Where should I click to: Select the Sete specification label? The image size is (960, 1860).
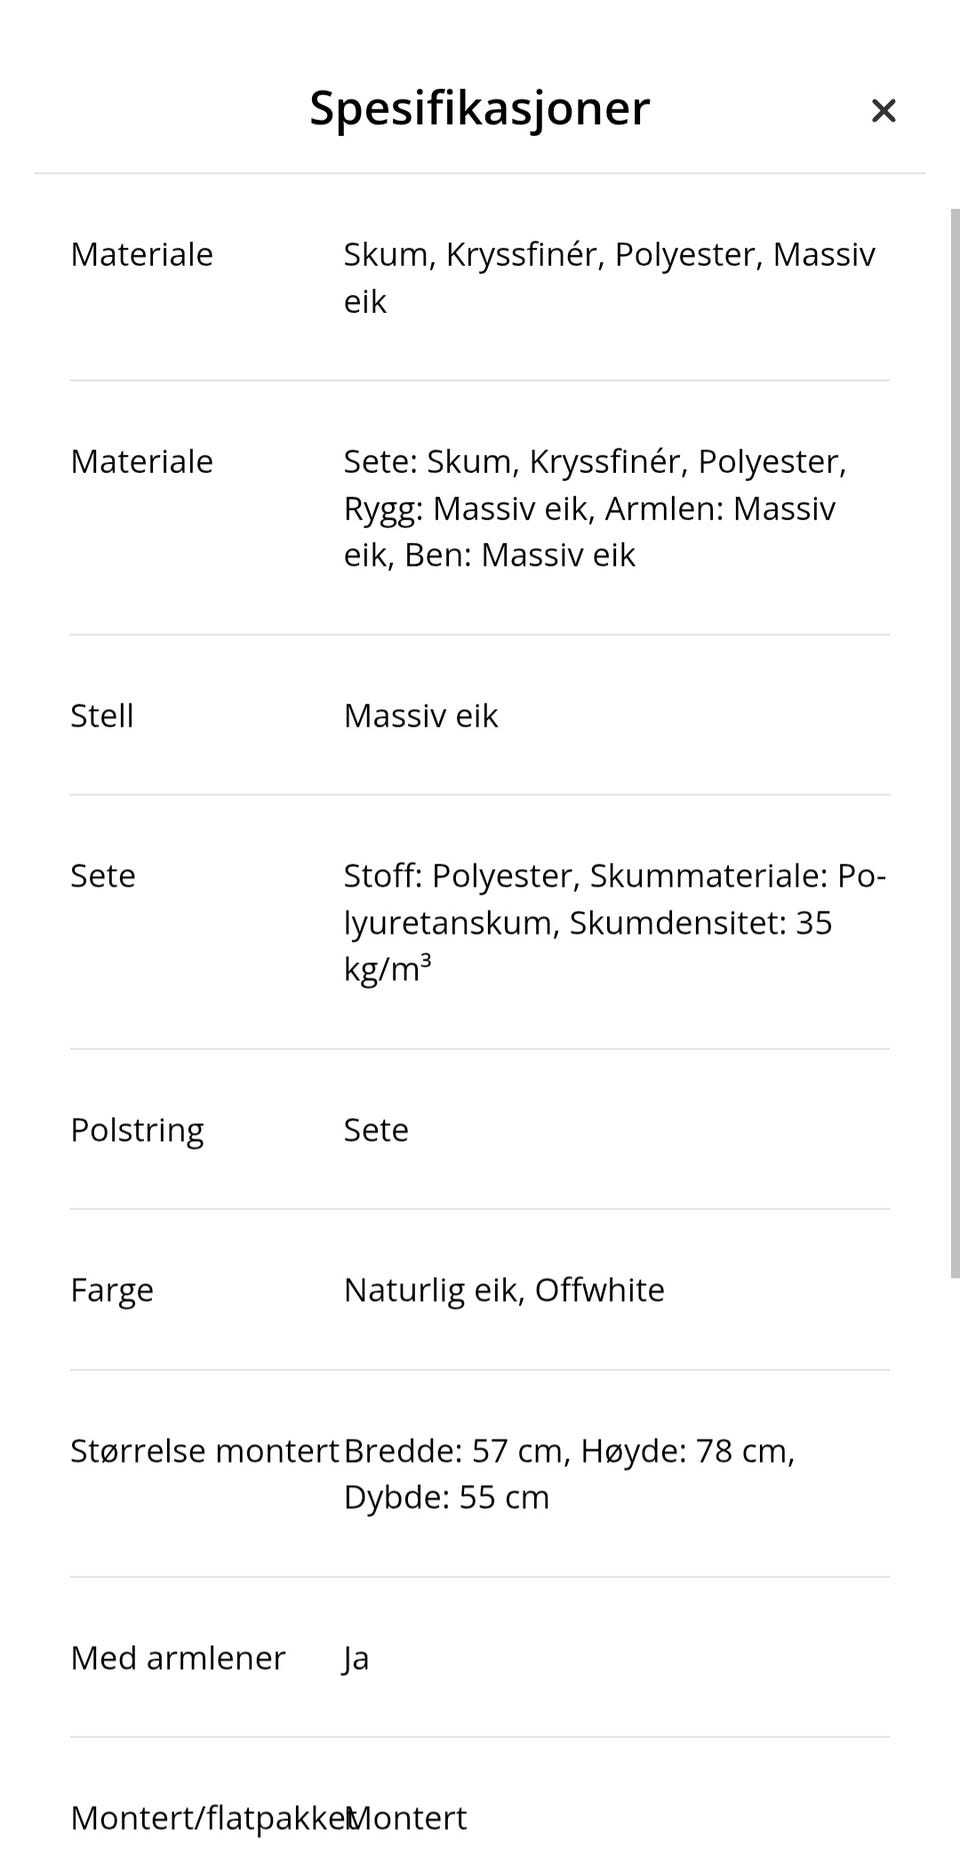(x=103, y=875)
